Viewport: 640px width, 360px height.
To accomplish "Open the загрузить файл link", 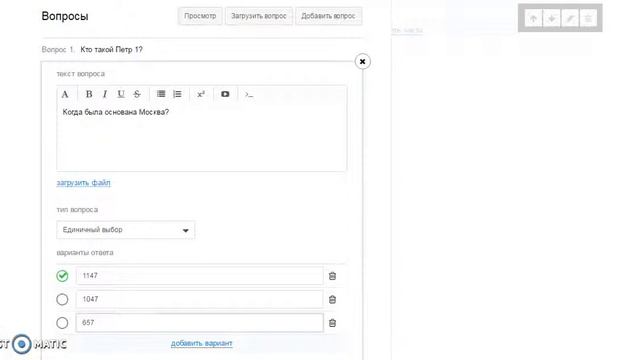I will pyautogui.click(x=84, y=182).
